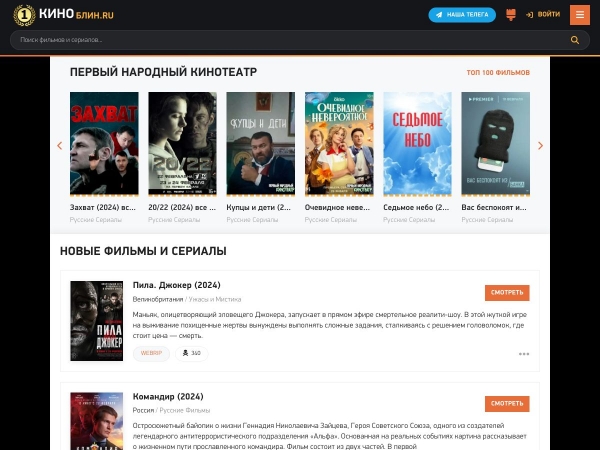Click the Седьмое небо title text
The height and width of the screenshot is (450, 600).
pos(416,207)
